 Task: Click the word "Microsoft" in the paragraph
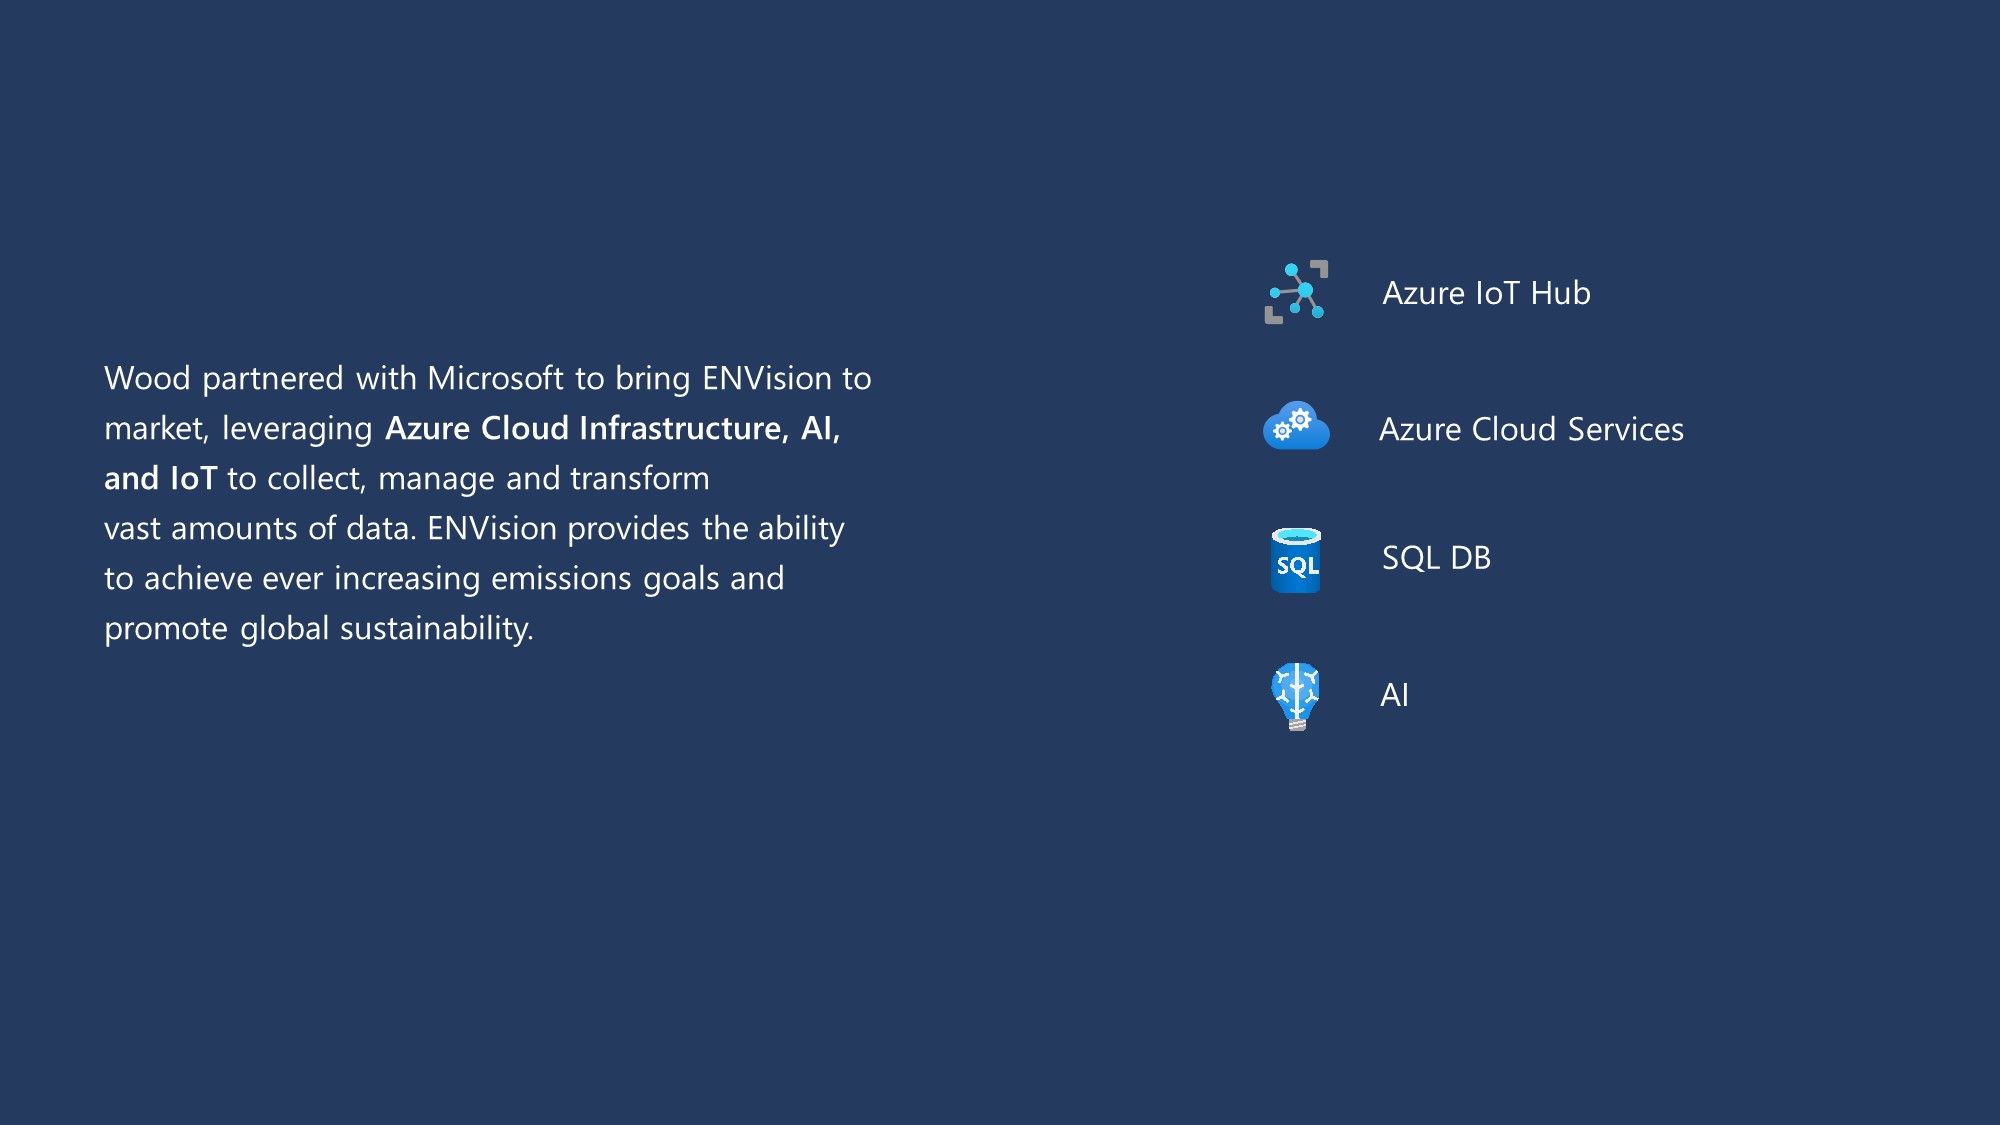[x=495, y=378]
